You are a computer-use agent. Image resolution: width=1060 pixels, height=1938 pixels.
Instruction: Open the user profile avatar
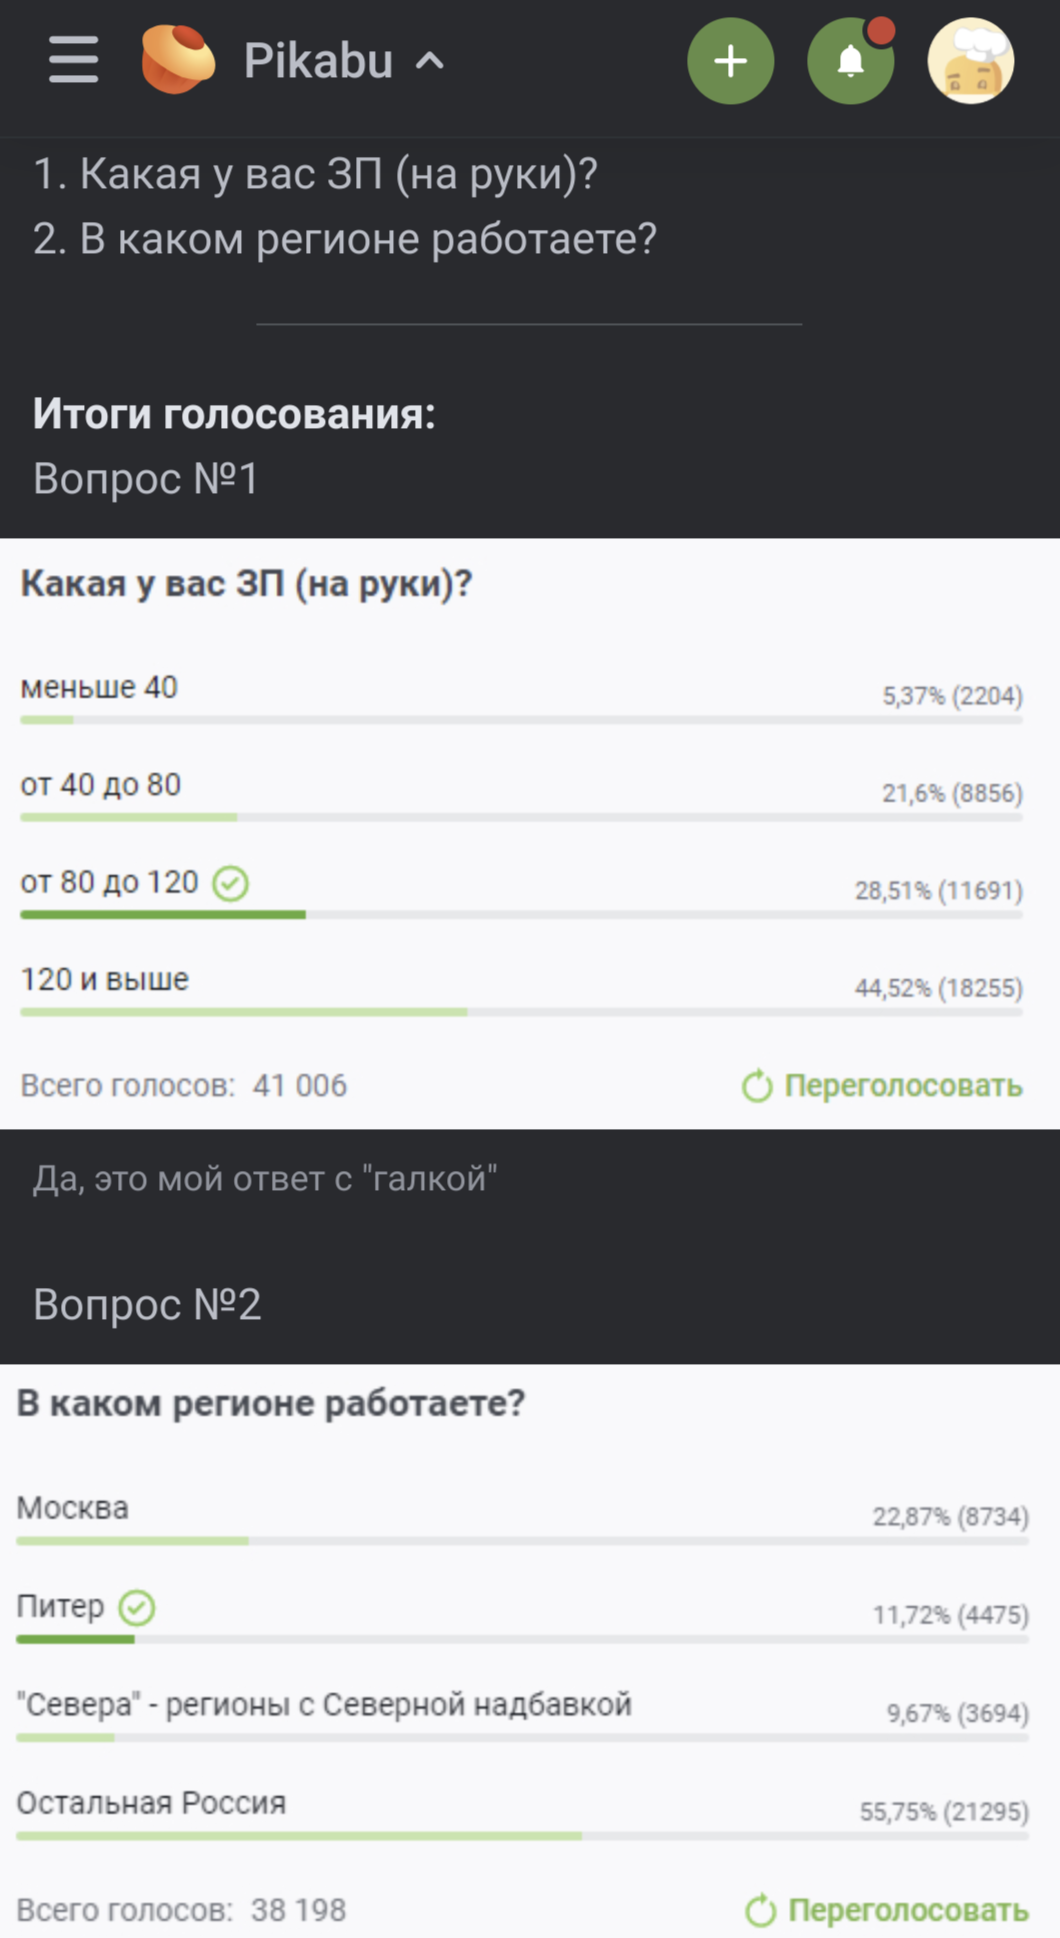(x=970, y=61)
